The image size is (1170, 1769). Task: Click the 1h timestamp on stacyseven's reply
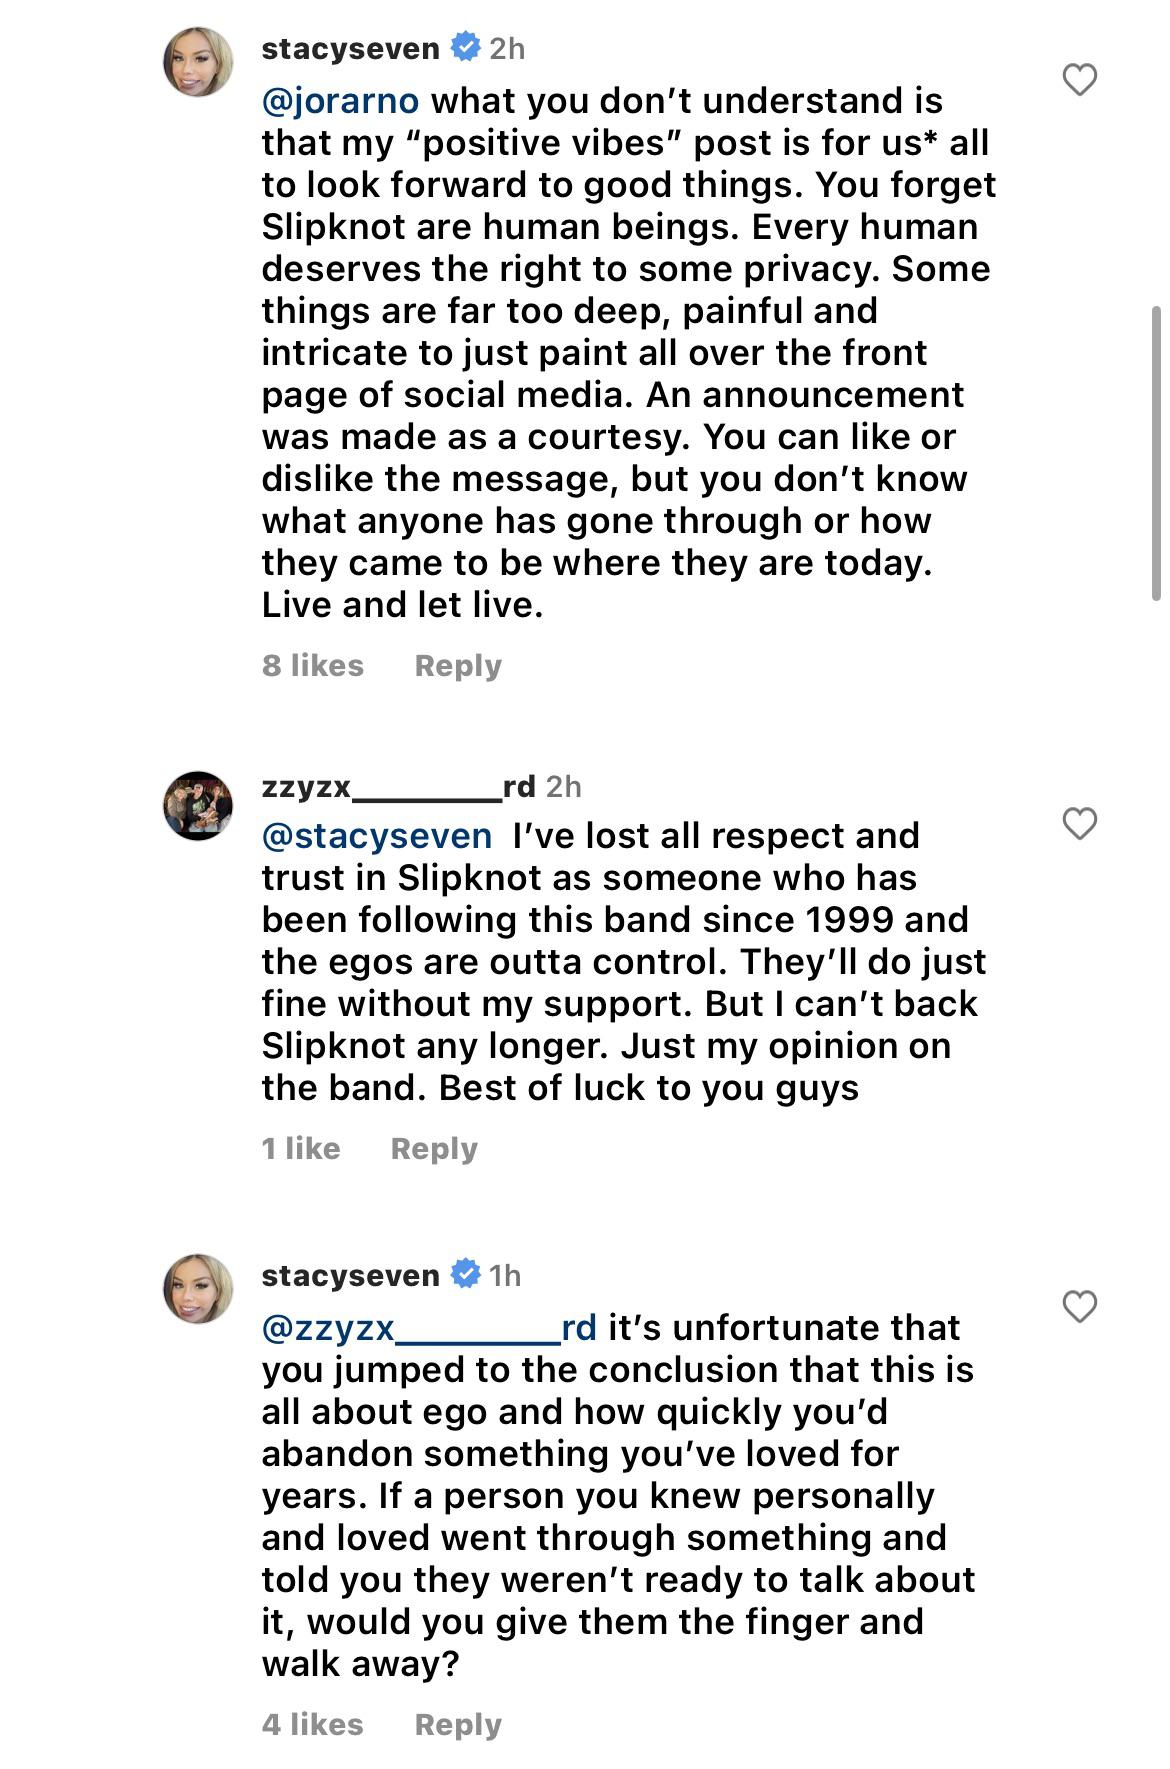(502, 1274)
